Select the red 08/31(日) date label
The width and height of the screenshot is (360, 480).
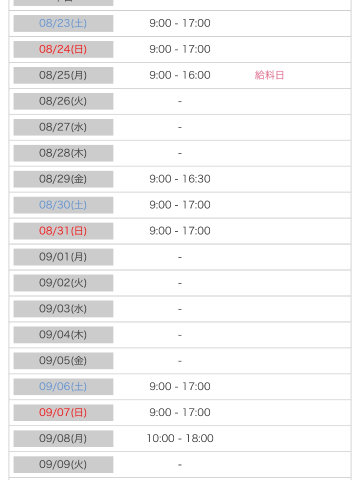click(x=63, y=231)
